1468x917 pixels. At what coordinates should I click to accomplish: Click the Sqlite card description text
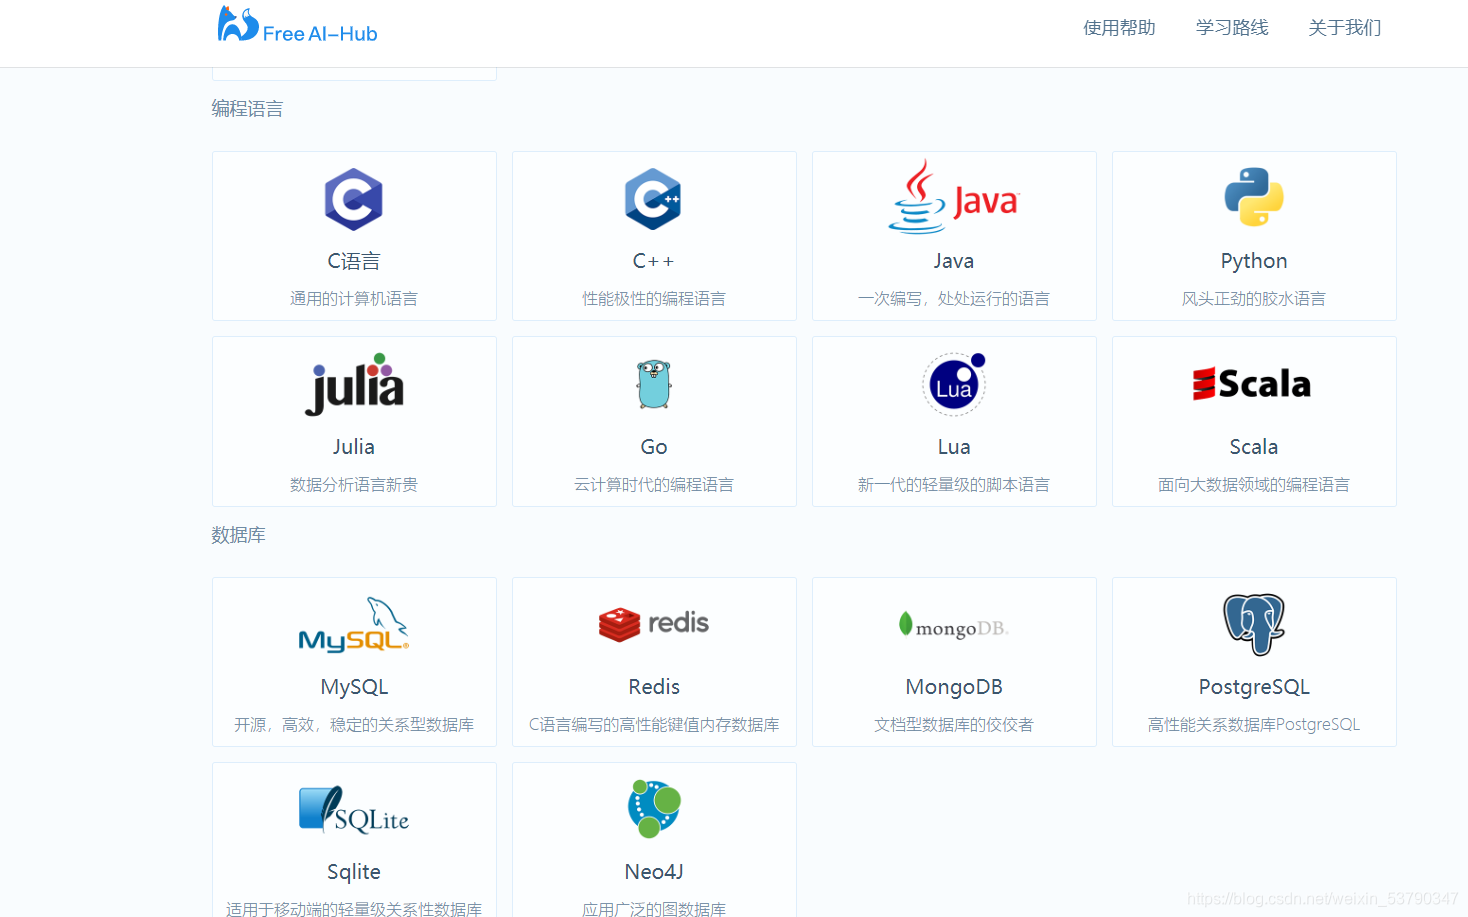(353, 908)
